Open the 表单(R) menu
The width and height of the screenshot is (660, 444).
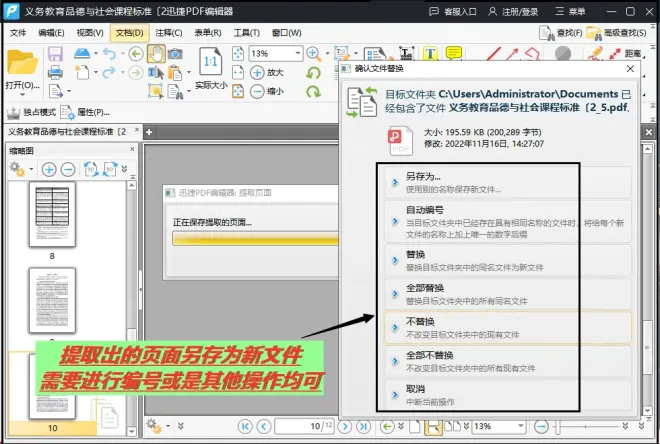point(208,33)
